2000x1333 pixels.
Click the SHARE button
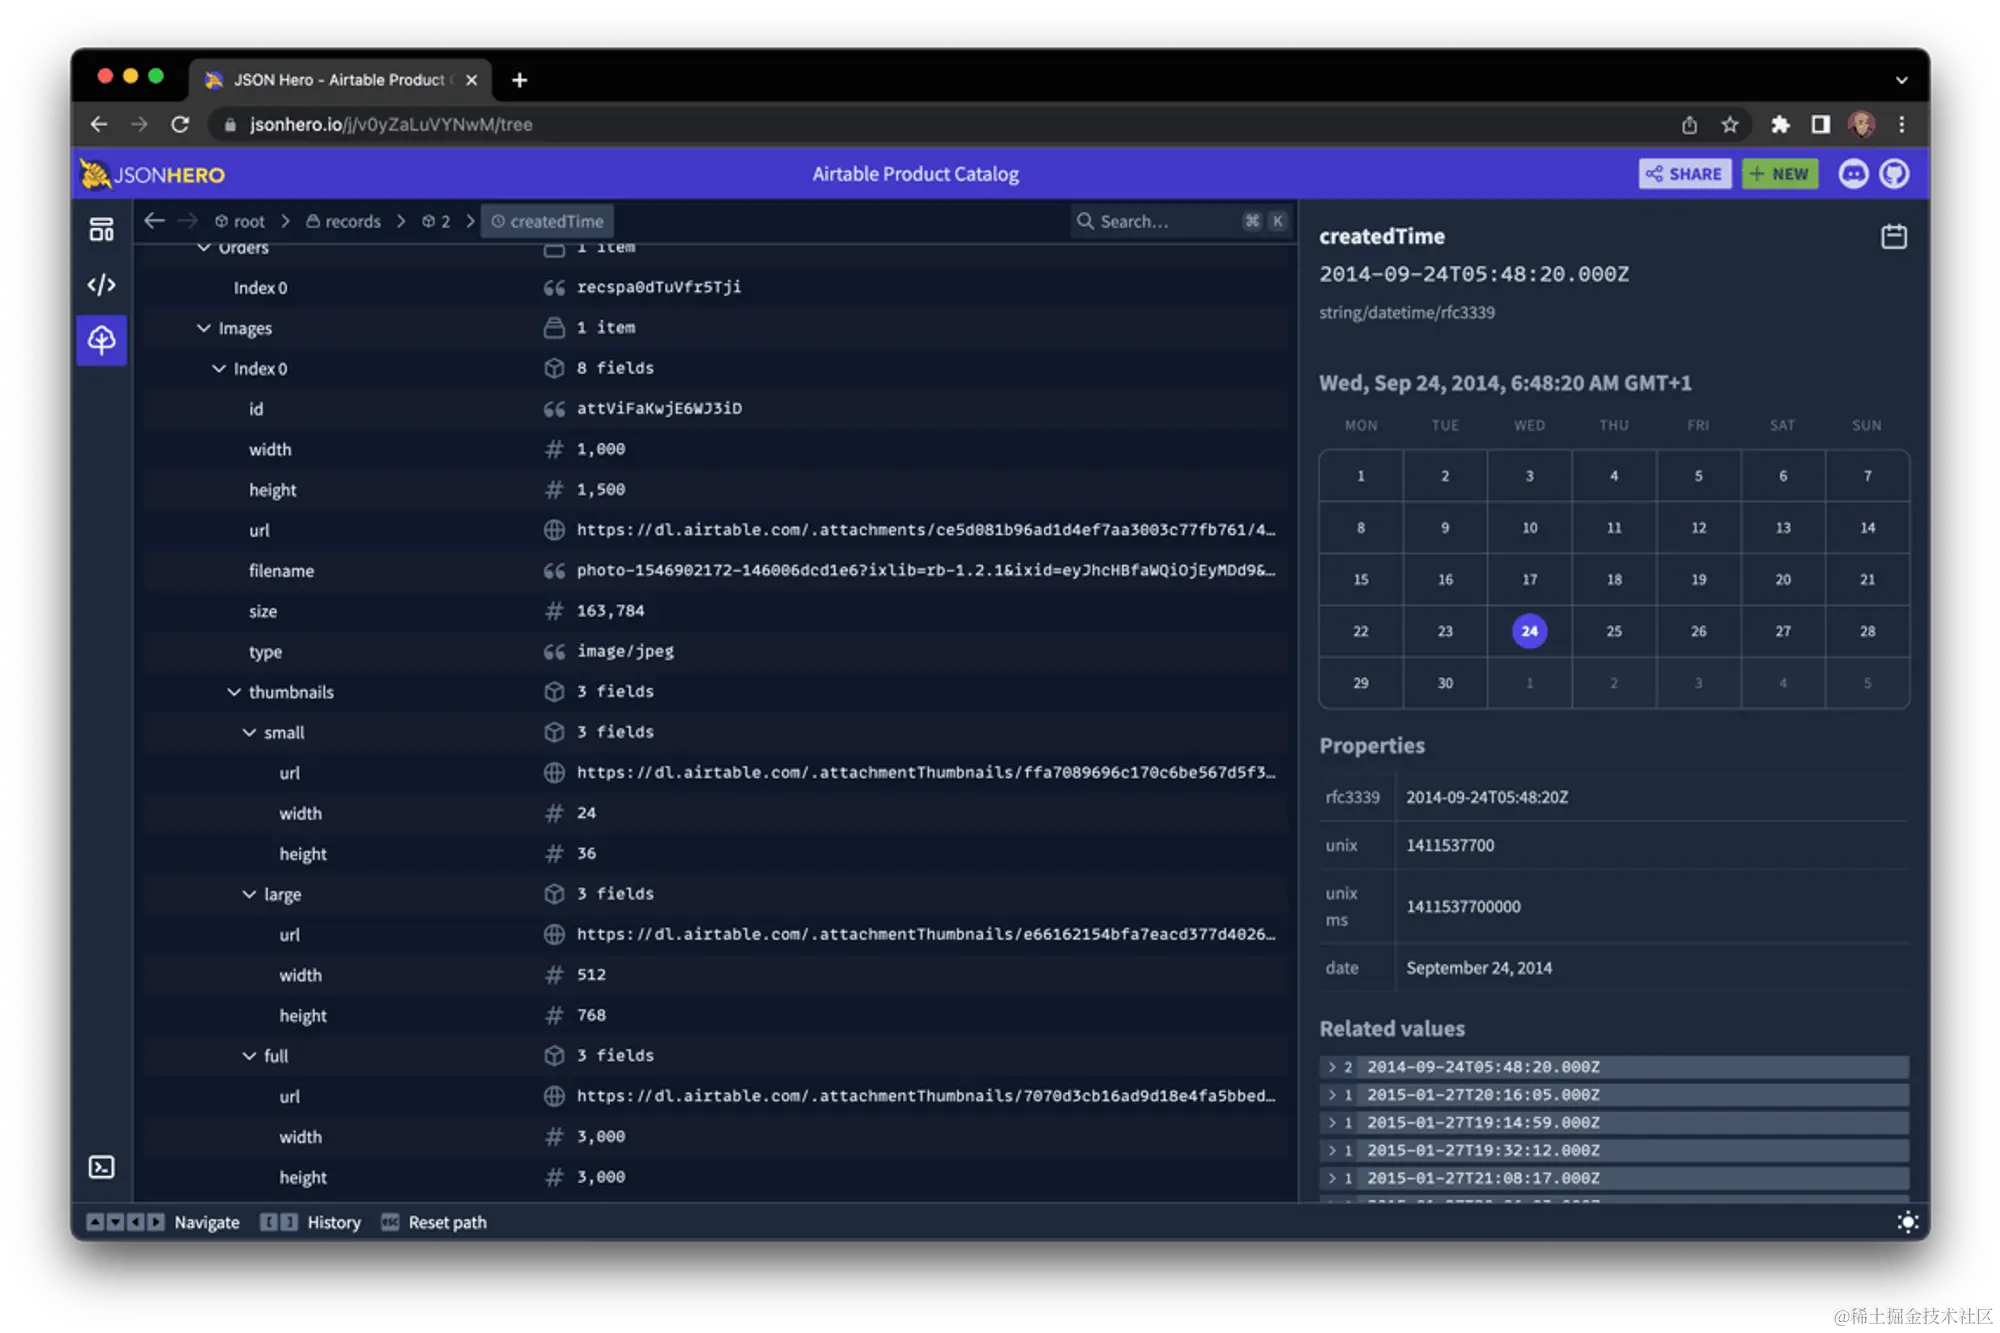tap(1684, 174)
